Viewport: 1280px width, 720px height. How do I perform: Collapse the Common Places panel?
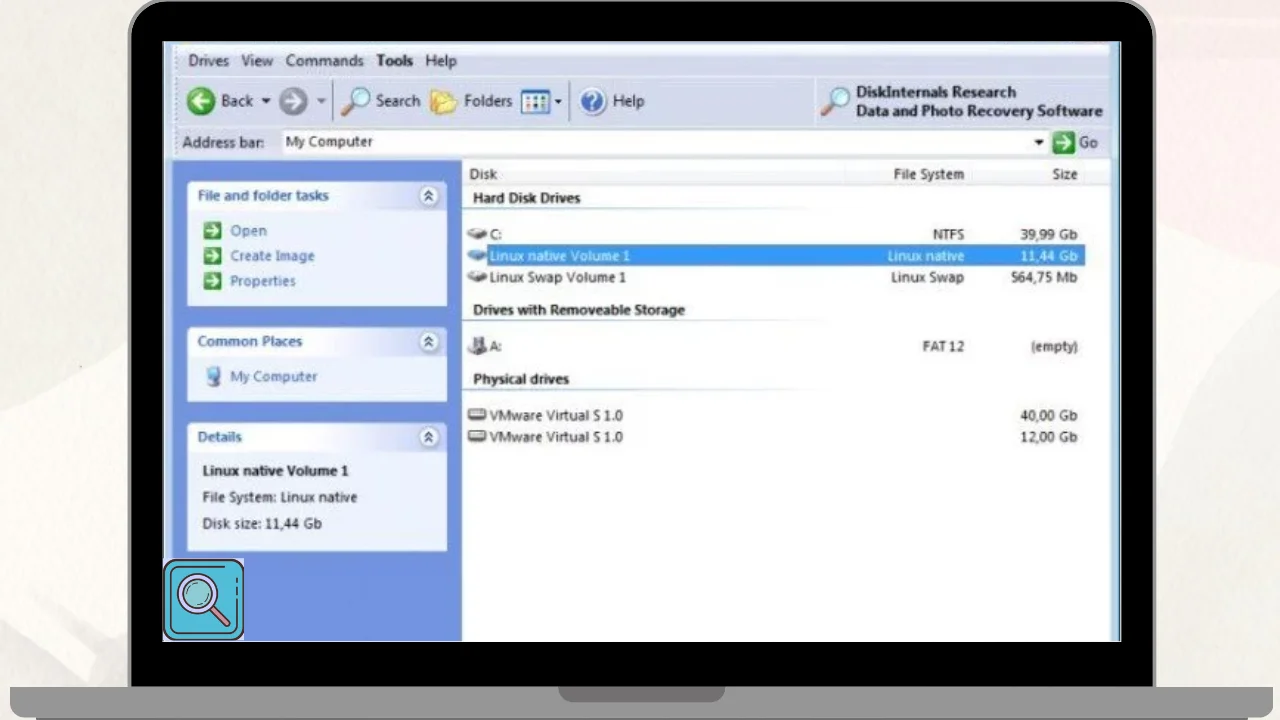(x=428, y=342)
